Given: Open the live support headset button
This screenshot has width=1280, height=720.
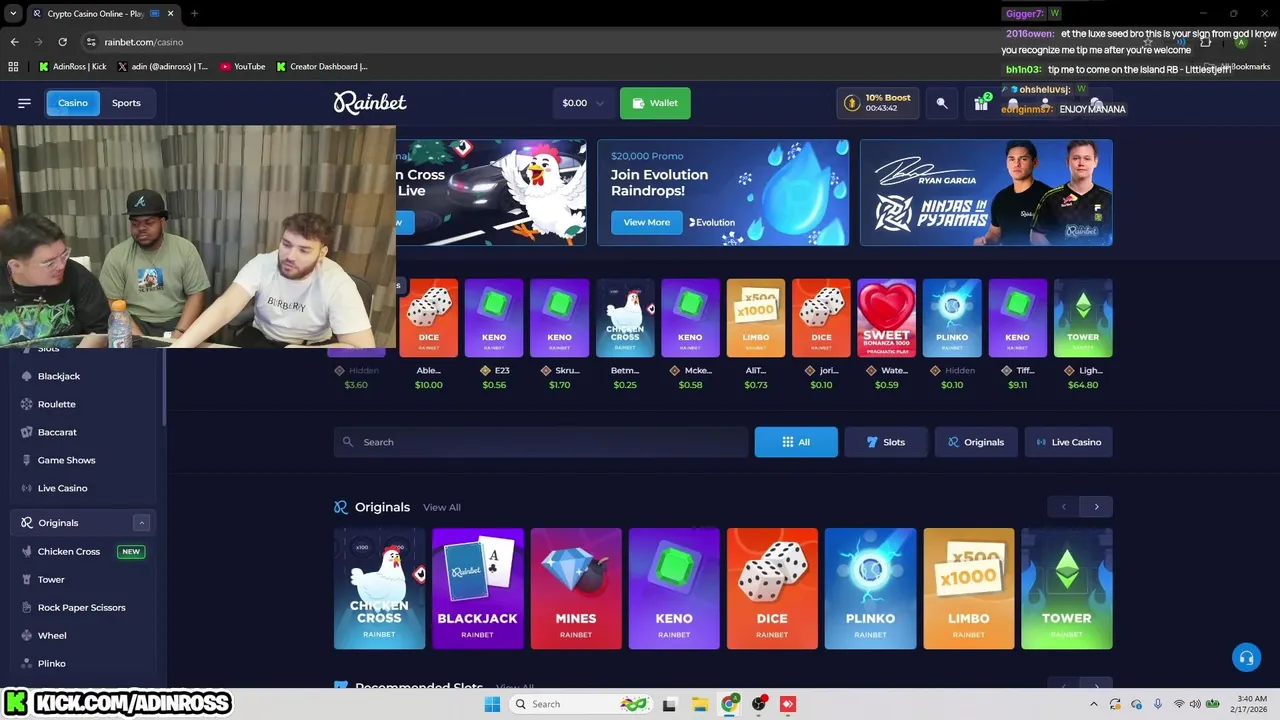Looking at the screenshot, I should click(1246, 658).
